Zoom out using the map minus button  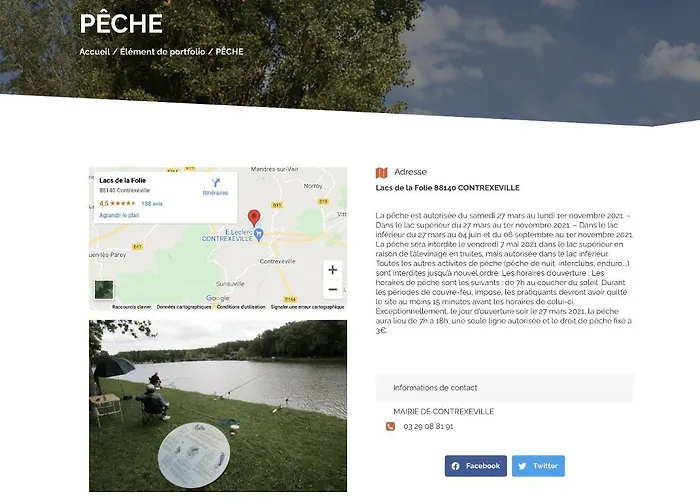pyautogui.click(x=333, y=289)
